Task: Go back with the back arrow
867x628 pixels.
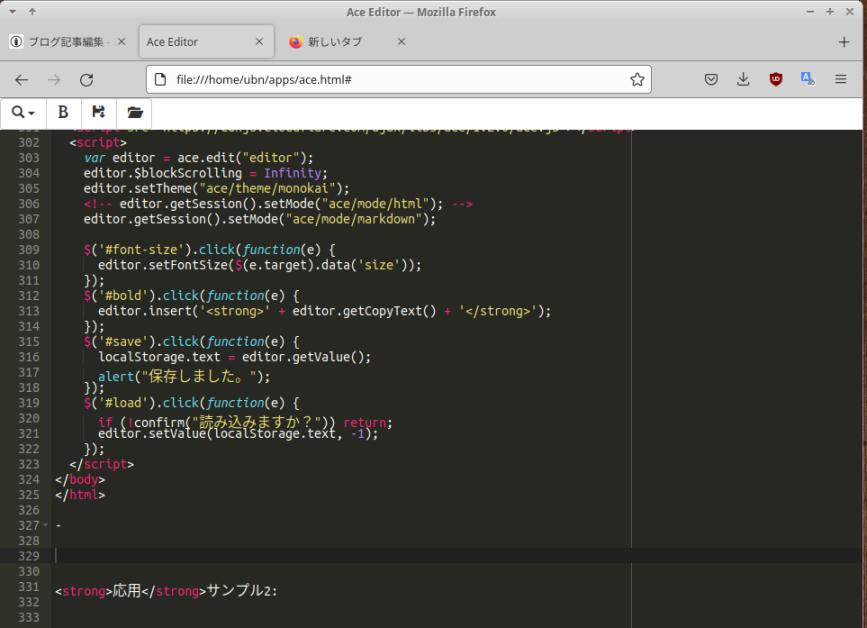Action: pos(22,80)
